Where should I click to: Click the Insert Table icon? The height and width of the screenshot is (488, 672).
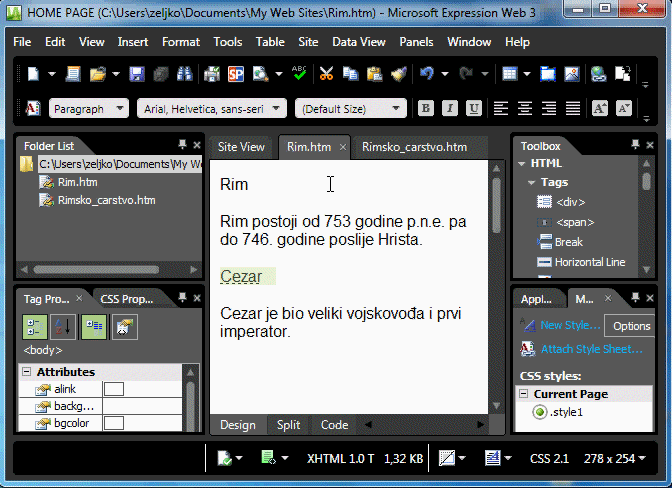(510, 74)
